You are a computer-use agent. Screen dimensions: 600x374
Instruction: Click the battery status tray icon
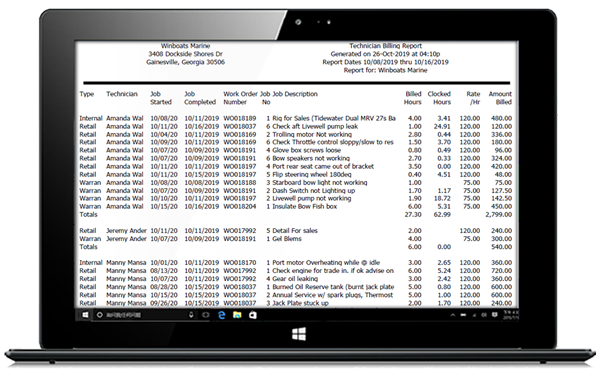[463, 315]
